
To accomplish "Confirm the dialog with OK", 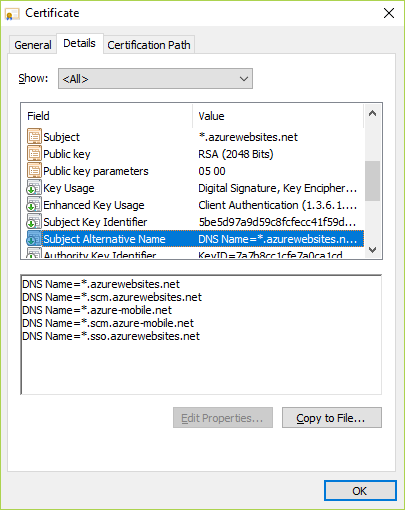I will pos(360,491).
